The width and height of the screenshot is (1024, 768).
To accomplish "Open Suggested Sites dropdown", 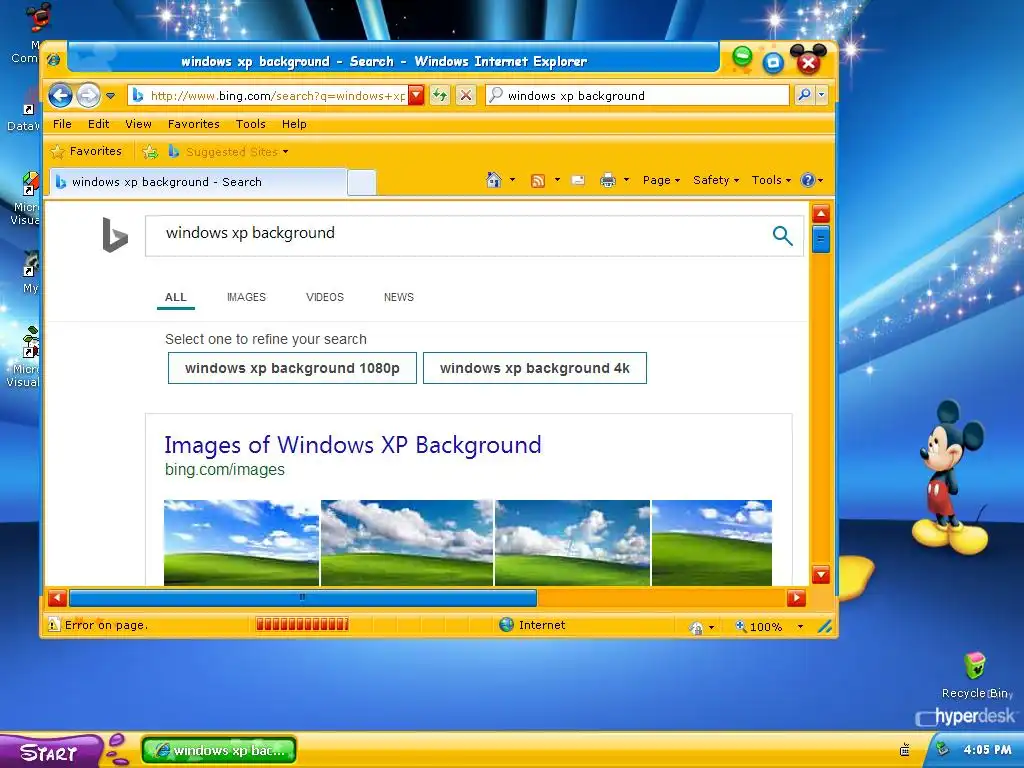I will click(229, 152).
